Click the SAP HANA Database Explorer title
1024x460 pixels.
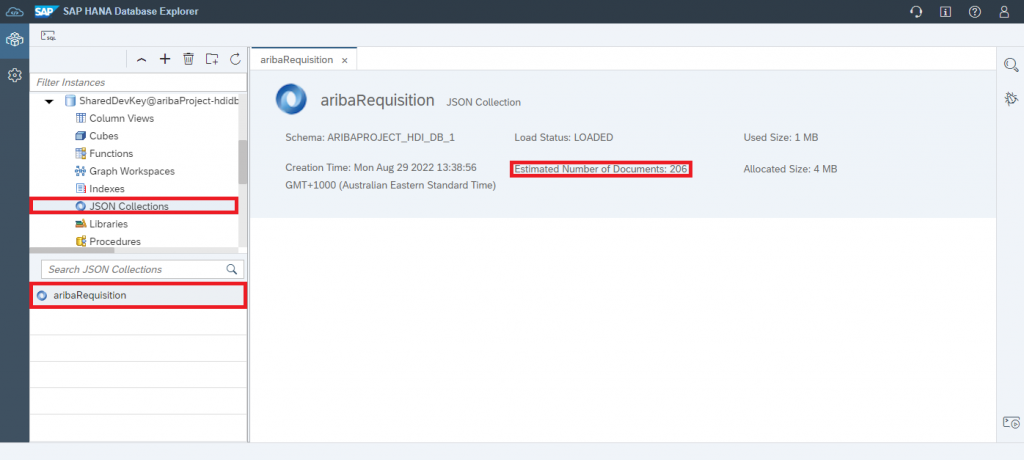[x=131, y=12]
